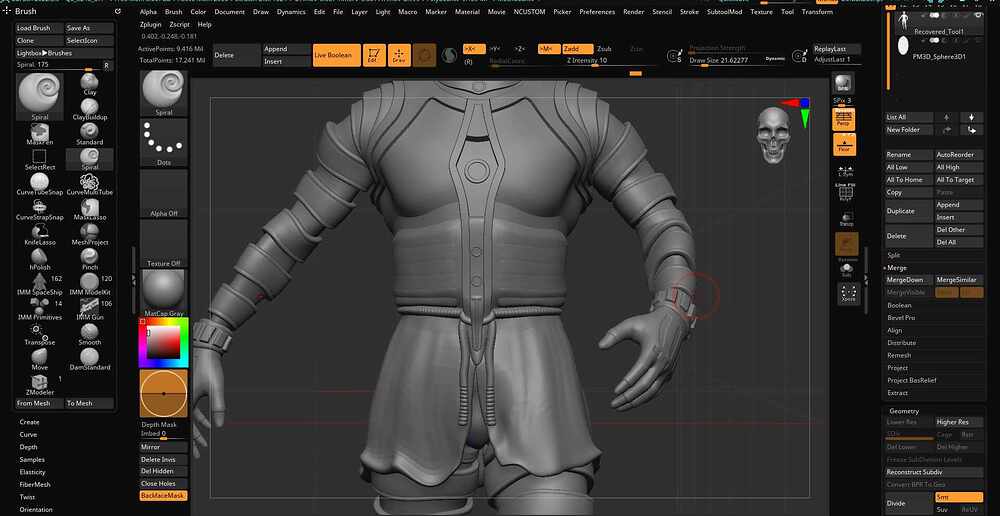Image resolution: width=1000 pixels, height=516 pixels.
Task: Pick a color in color picker square
Action: (x=165, y=343)
